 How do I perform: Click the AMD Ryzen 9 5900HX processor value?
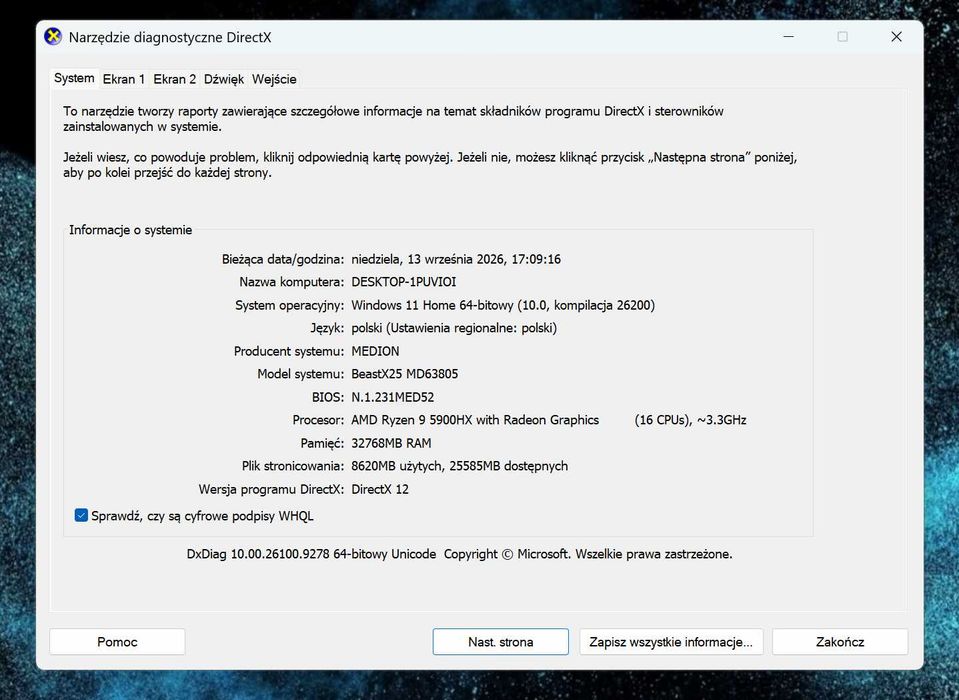[x=549, y=420]
